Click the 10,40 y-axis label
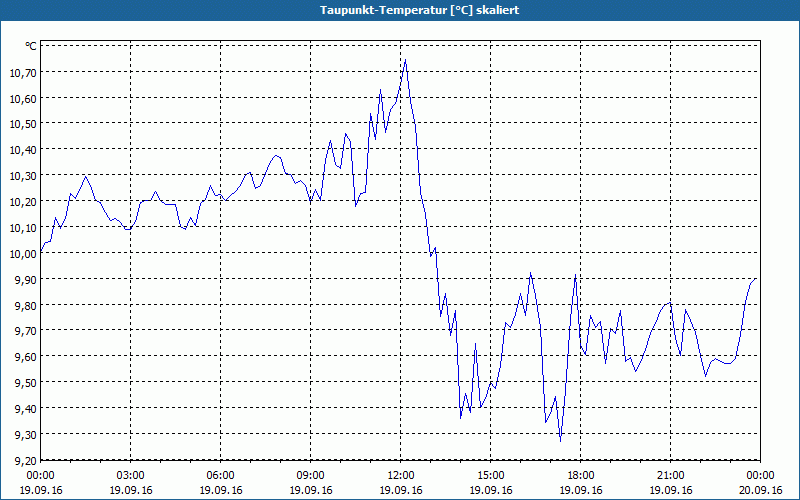 coord(23,150)
